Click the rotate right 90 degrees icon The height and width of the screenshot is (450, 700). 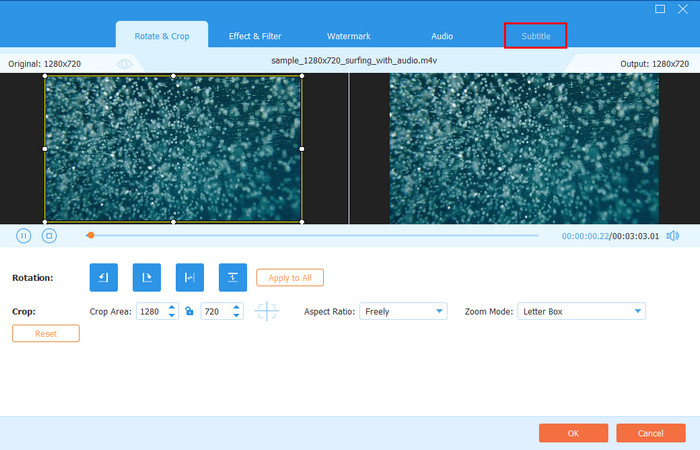[147, 277]
